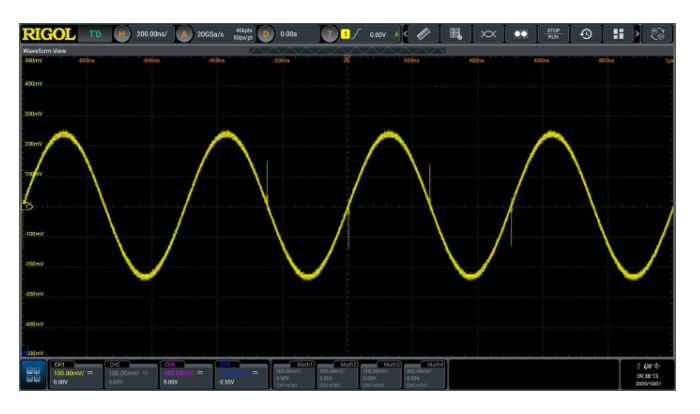Image resolution: width=700 pixels, height=414 pixels.
Task: Open the Math3 panel
Action: (x=380, y=375)
